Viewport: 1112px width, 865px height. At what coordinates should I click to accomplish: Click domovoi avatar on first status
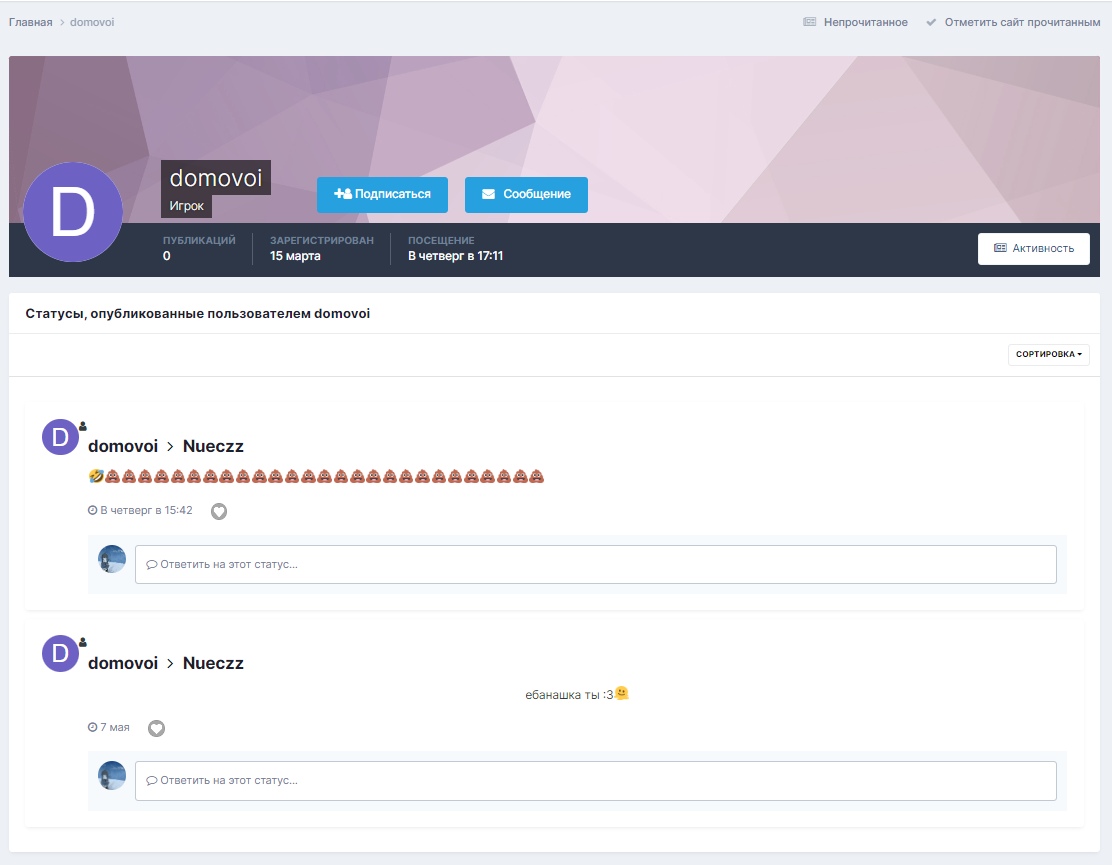click(60, 437)
